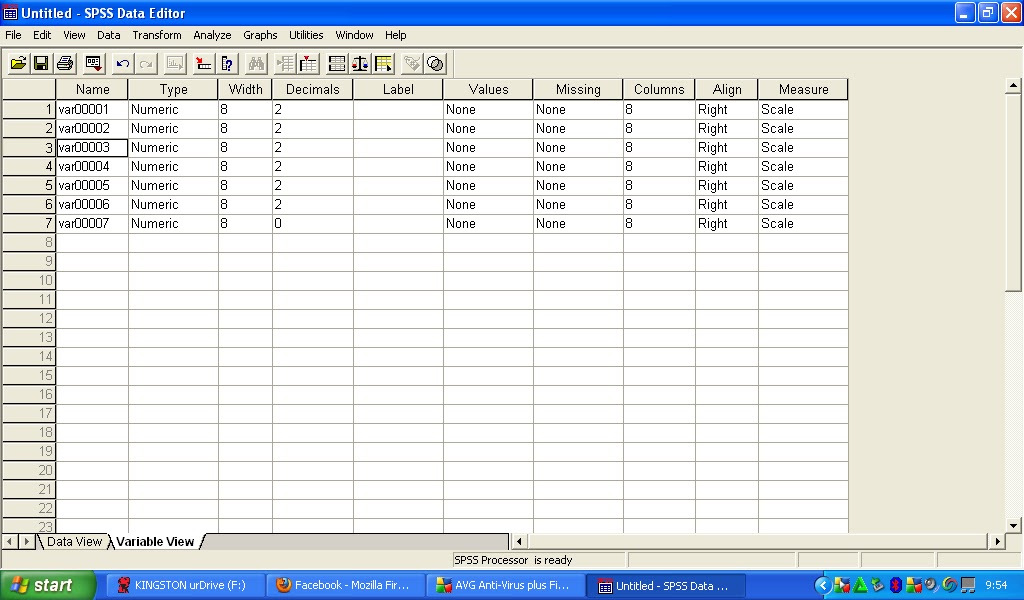This screenshot has height=600, width=1024.
Task: Click the Name column header
Action: [92, 89]
